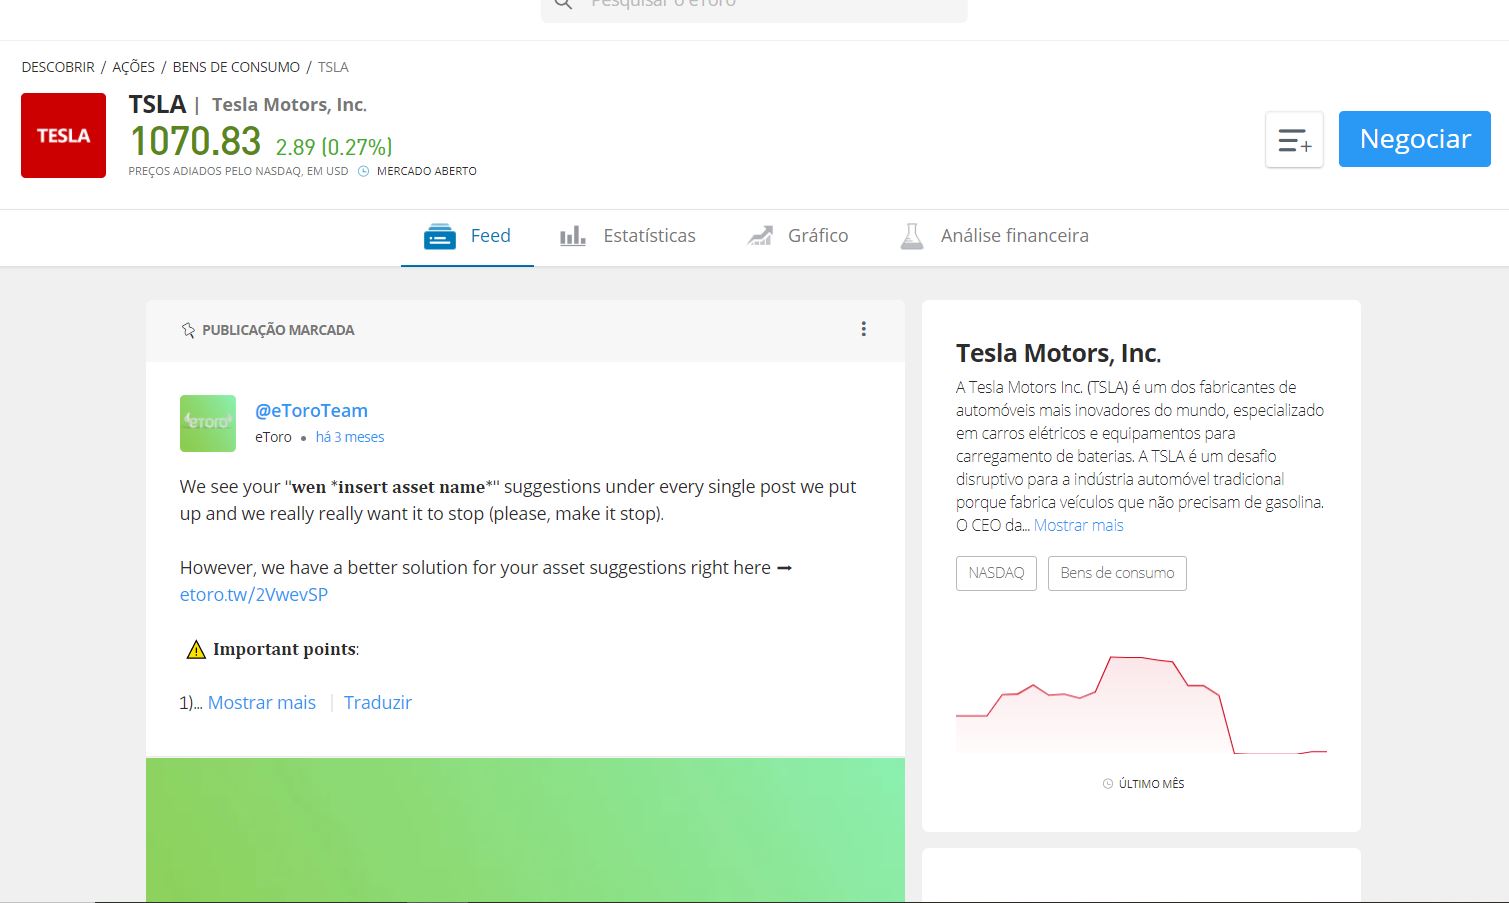Image resolution: width=1509 pixels, height=903 pixels.
Task: Open the Análise financeira tab
Action: [994, 236]
